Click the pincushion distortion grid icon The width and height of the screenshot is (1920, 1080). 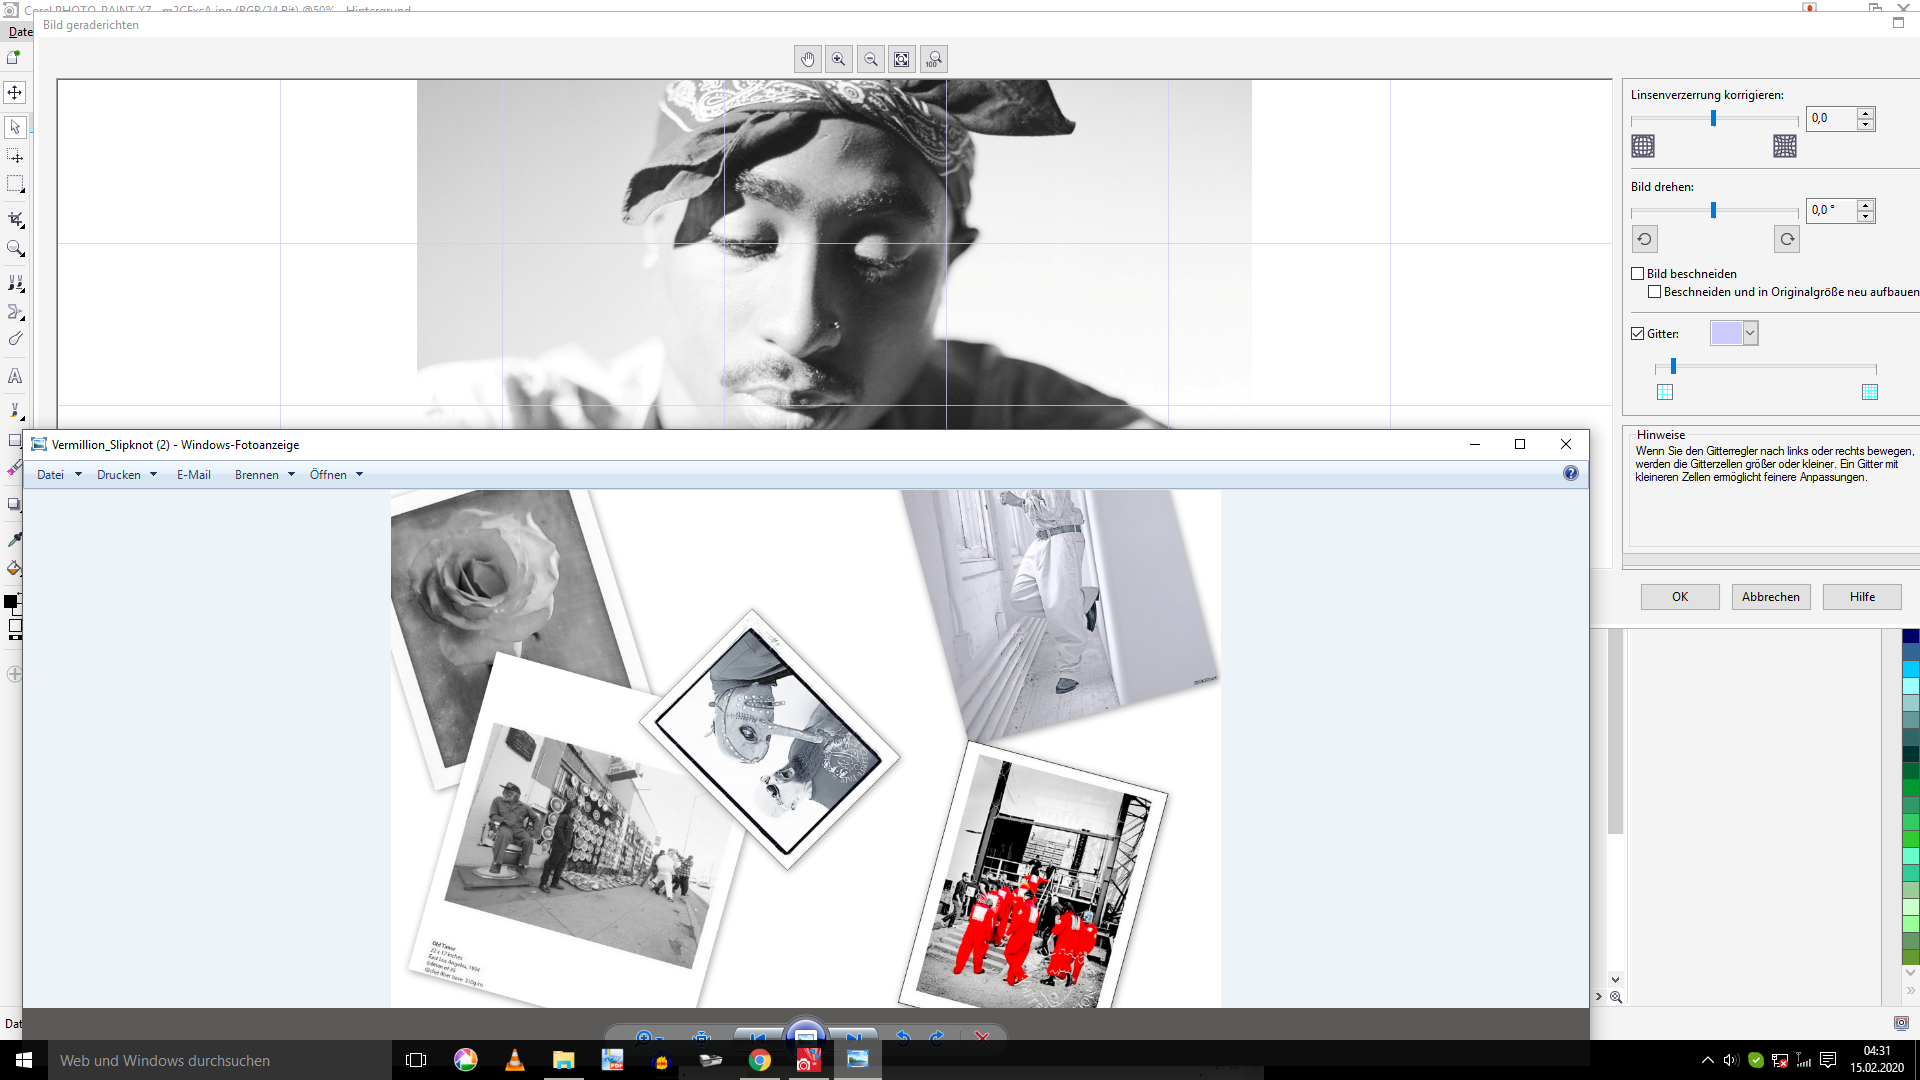click(1785, 146)
